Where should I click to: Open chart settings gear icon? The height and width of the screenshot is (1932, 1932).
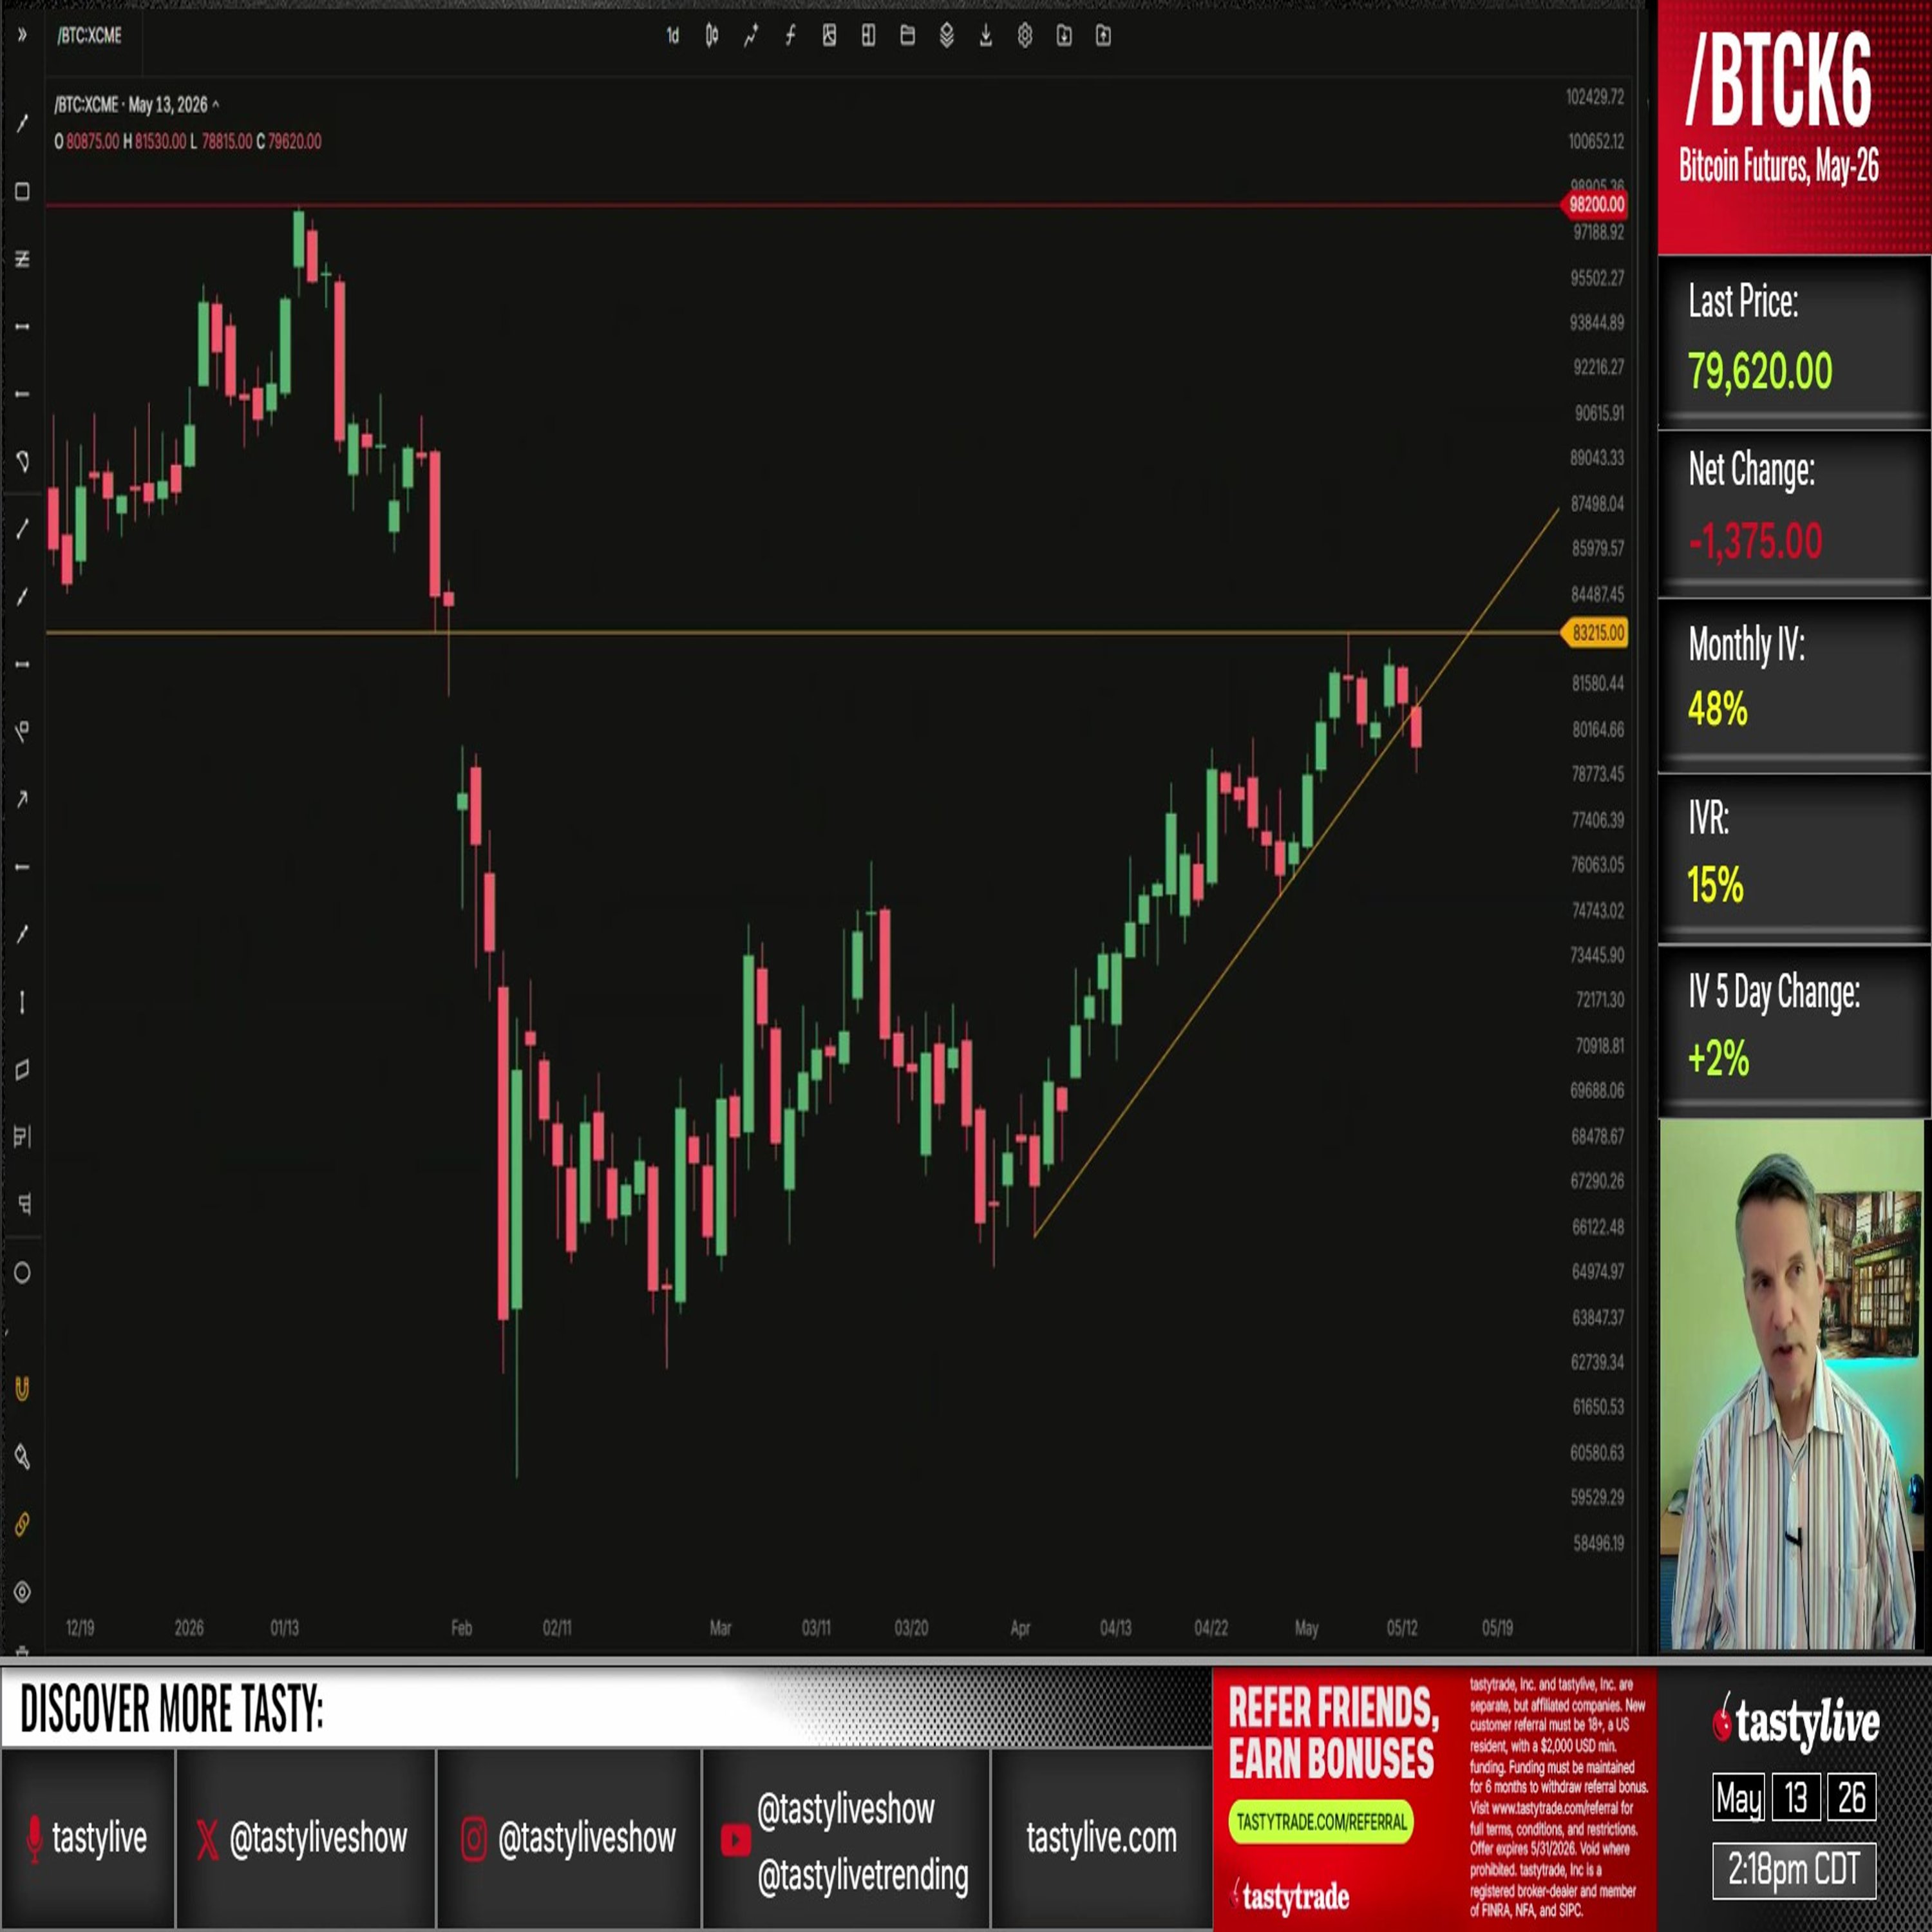tap(1025, 36)
